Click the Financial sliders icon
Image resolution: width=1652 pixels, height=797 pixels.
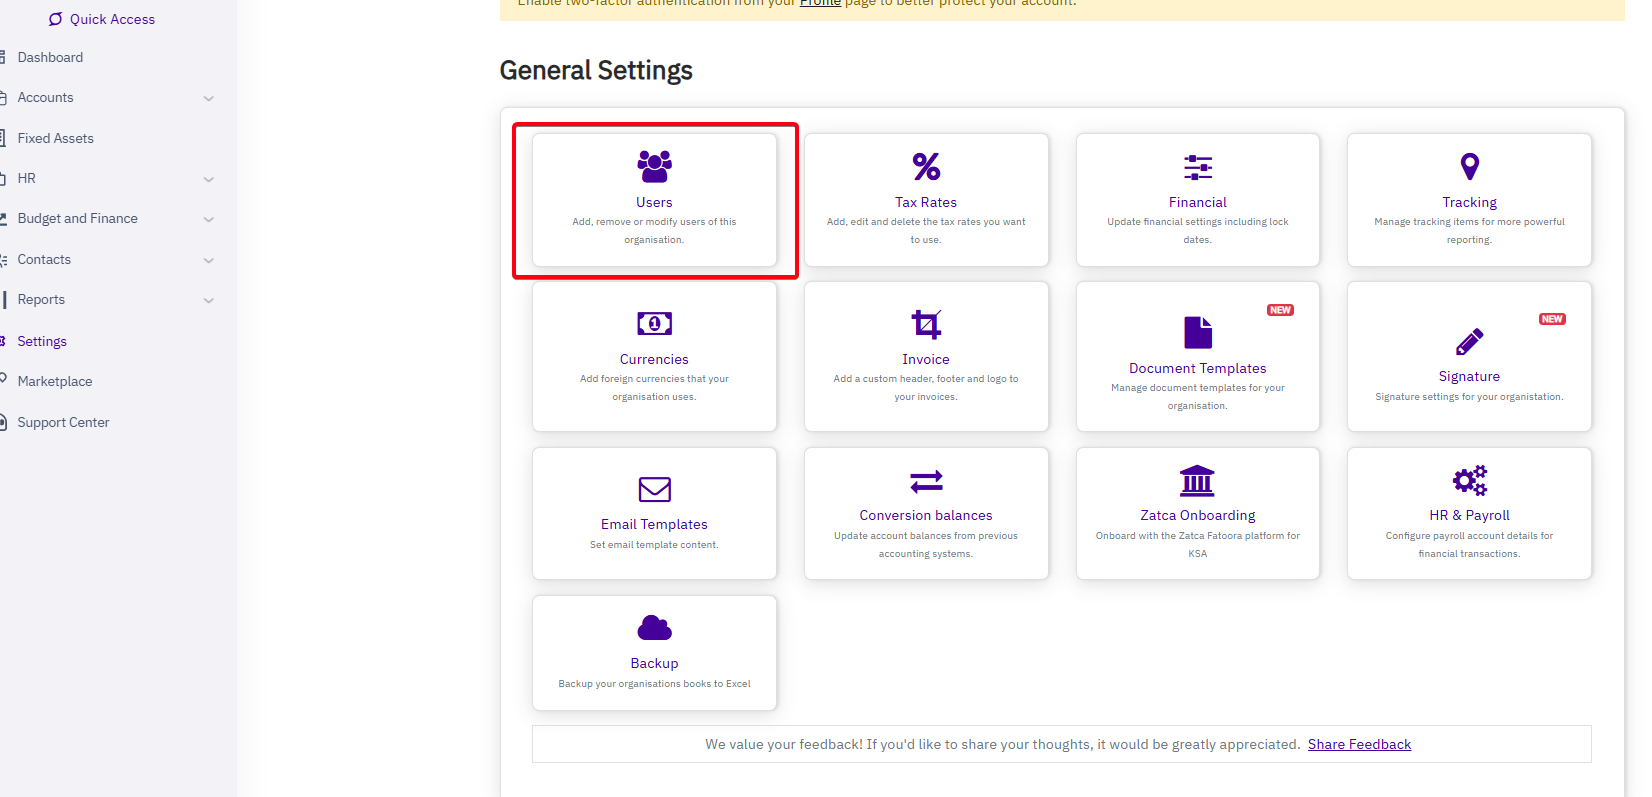click(x=1197, y=167)
